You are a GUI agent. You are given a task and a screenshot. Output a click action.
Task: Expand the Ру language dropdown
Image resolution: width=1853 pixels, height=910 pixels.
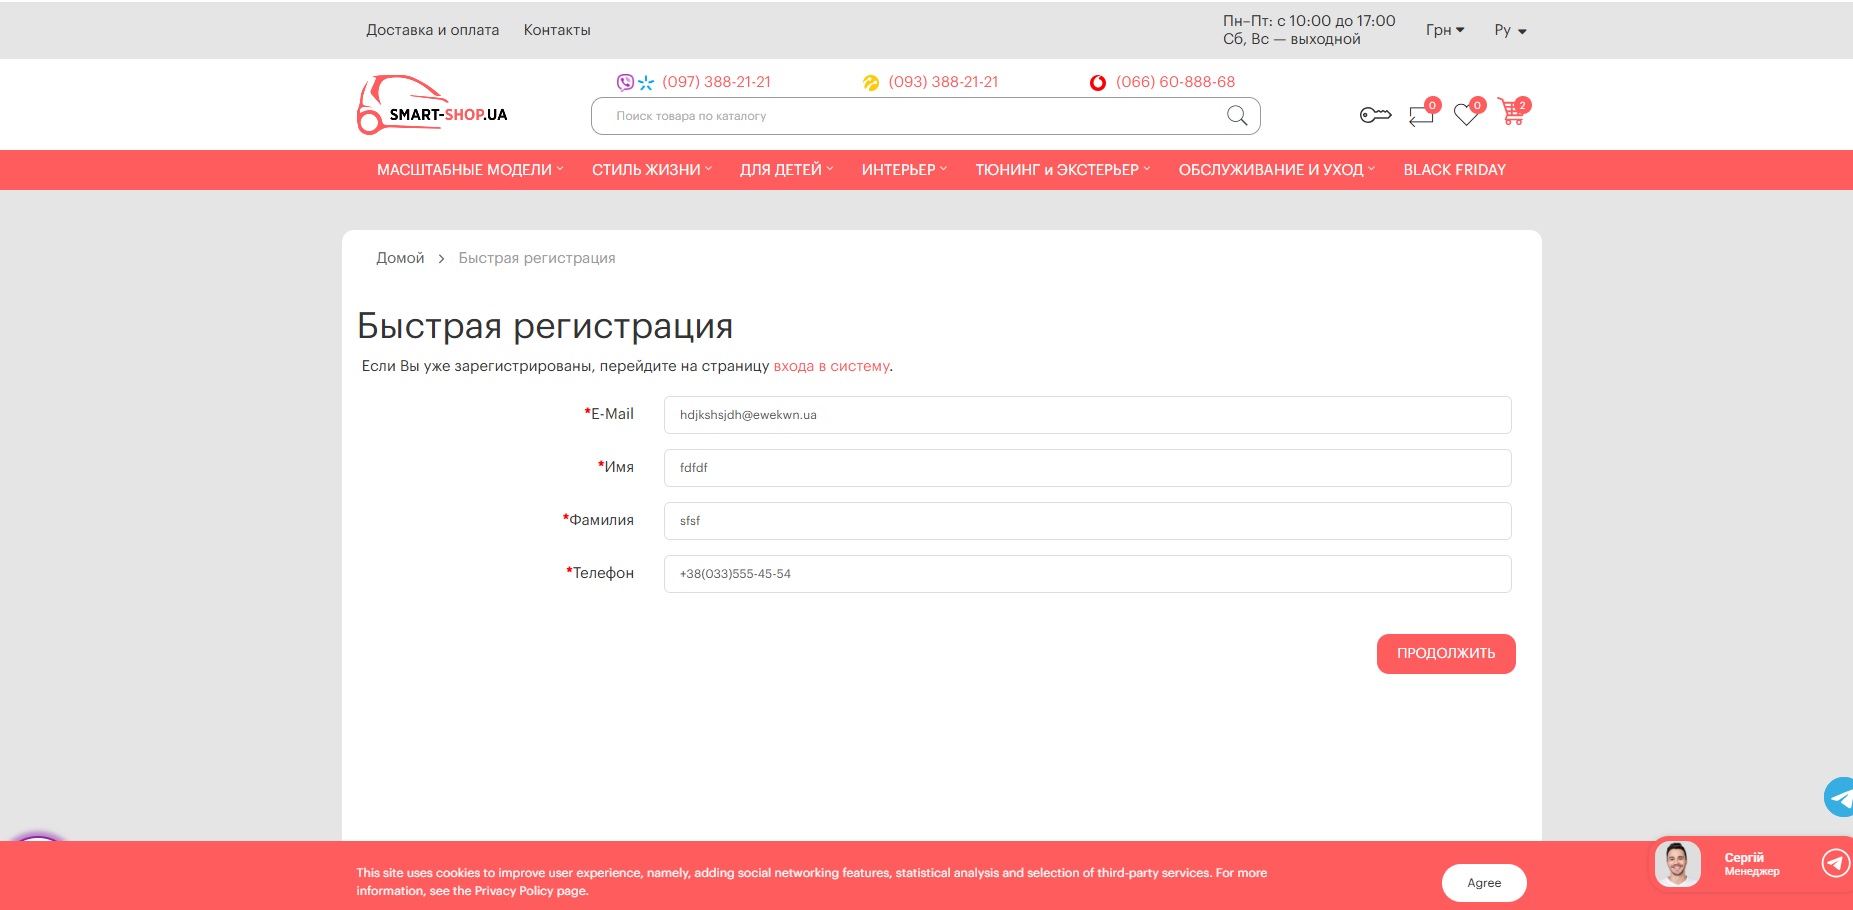click(1510, 30)
